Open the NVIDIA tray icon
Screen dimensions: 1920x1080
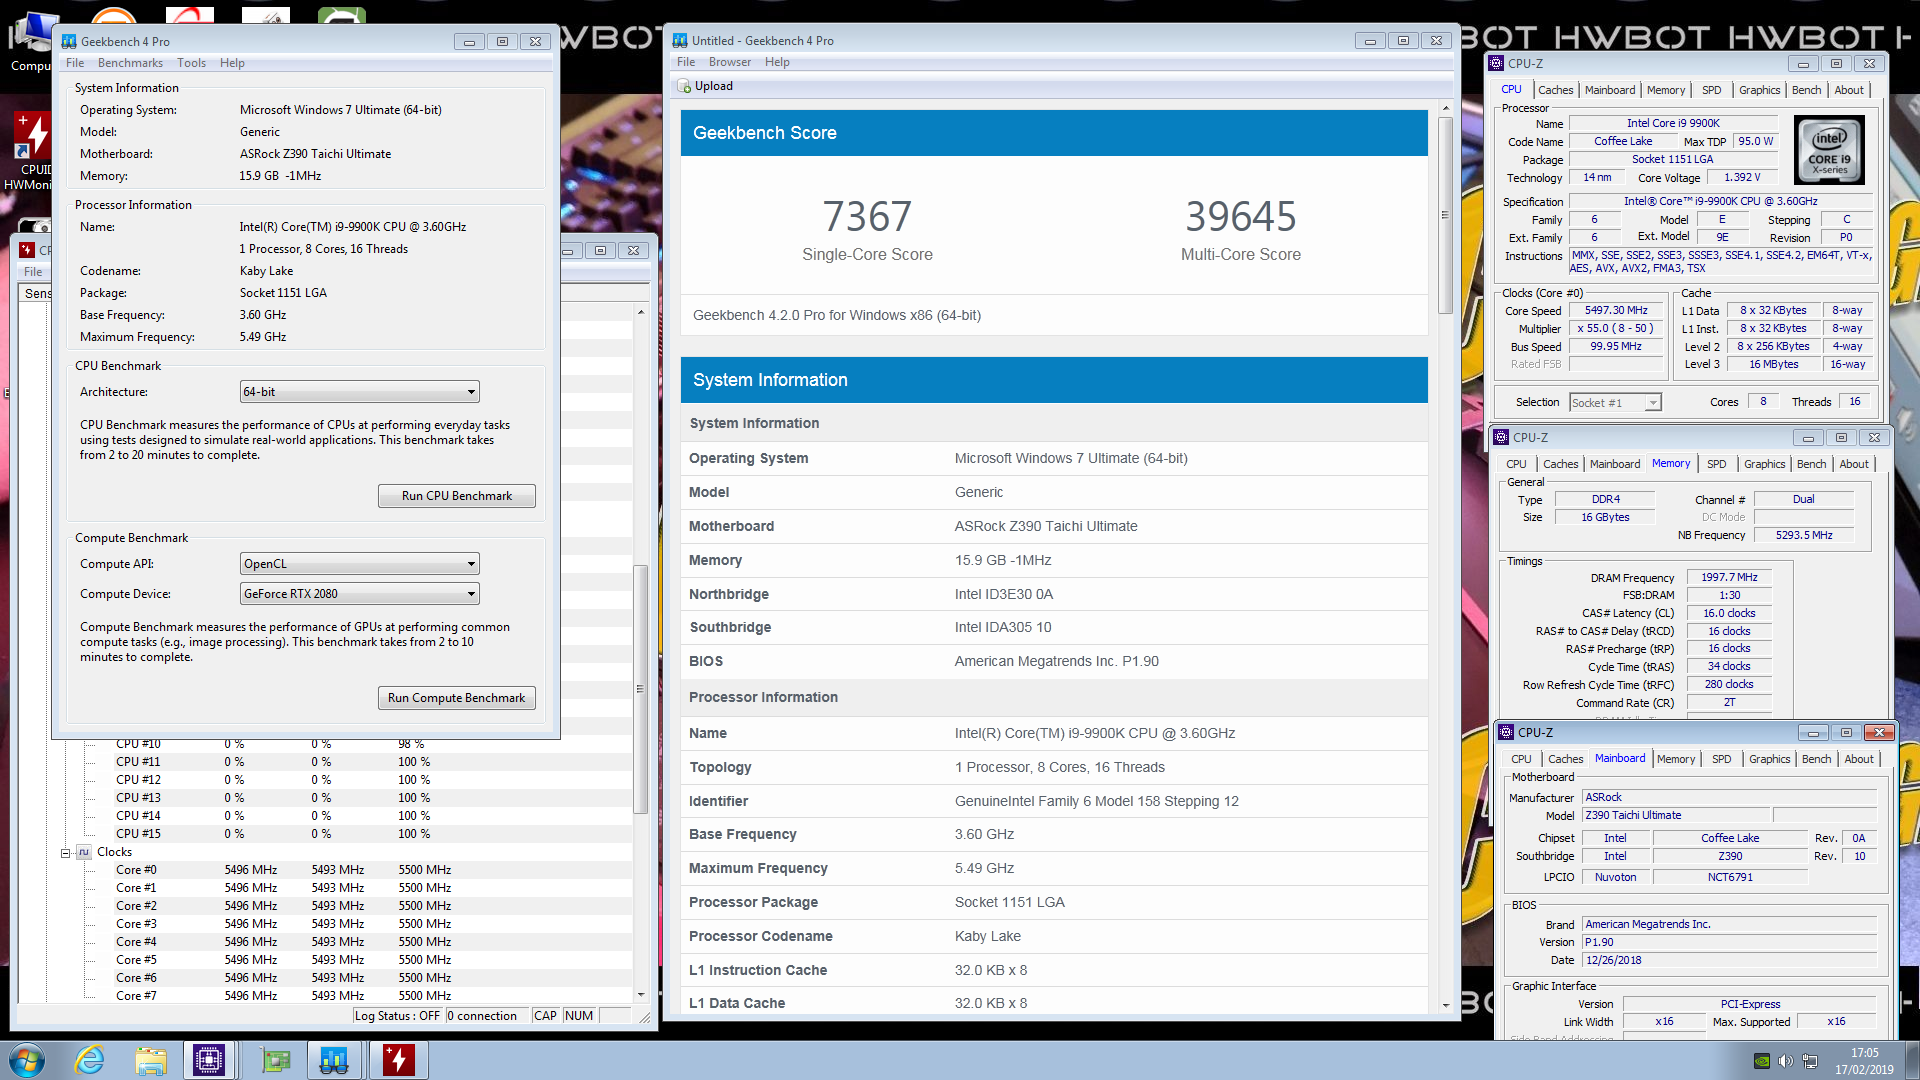click(x=1761, y=1061)
